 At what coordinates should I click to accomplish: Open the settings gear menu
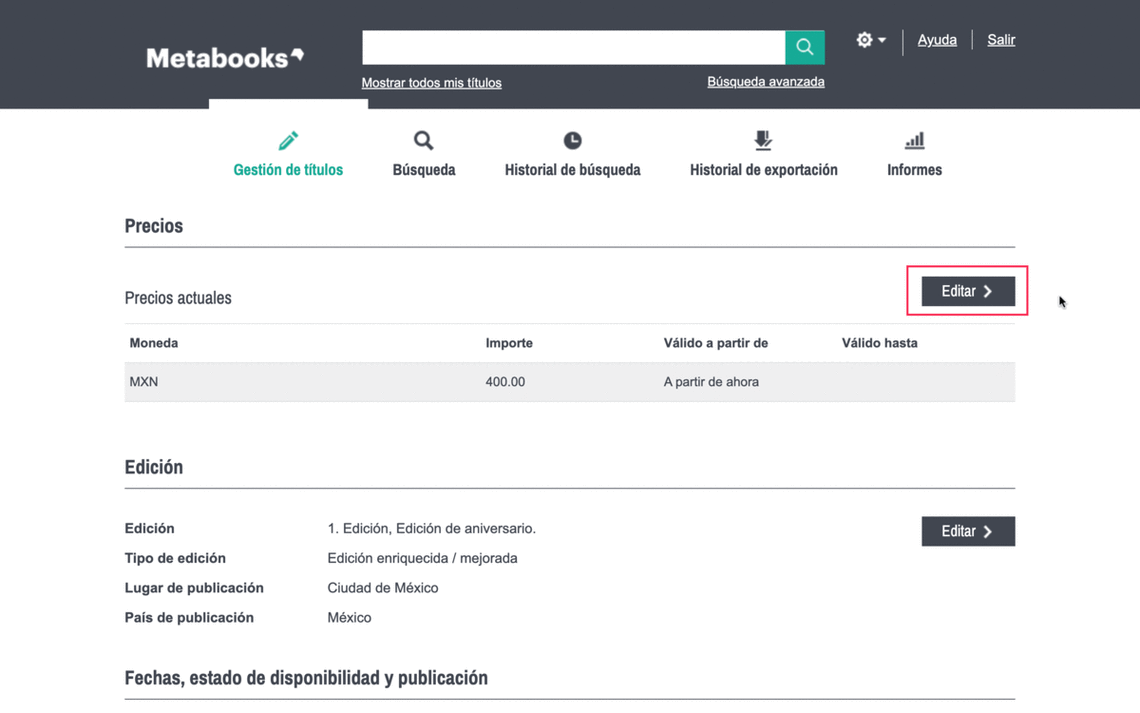pyautogui.click(x=870, y=40)
